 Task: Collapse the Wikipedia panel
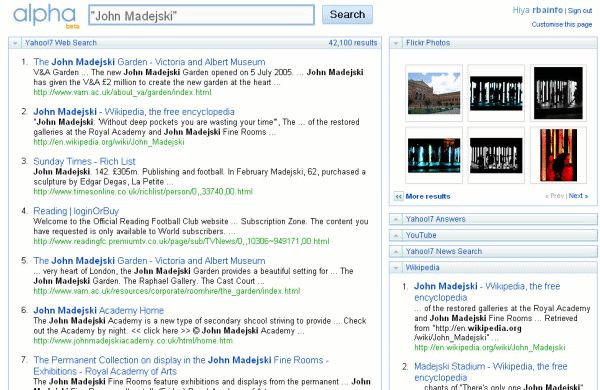[396, 268]
